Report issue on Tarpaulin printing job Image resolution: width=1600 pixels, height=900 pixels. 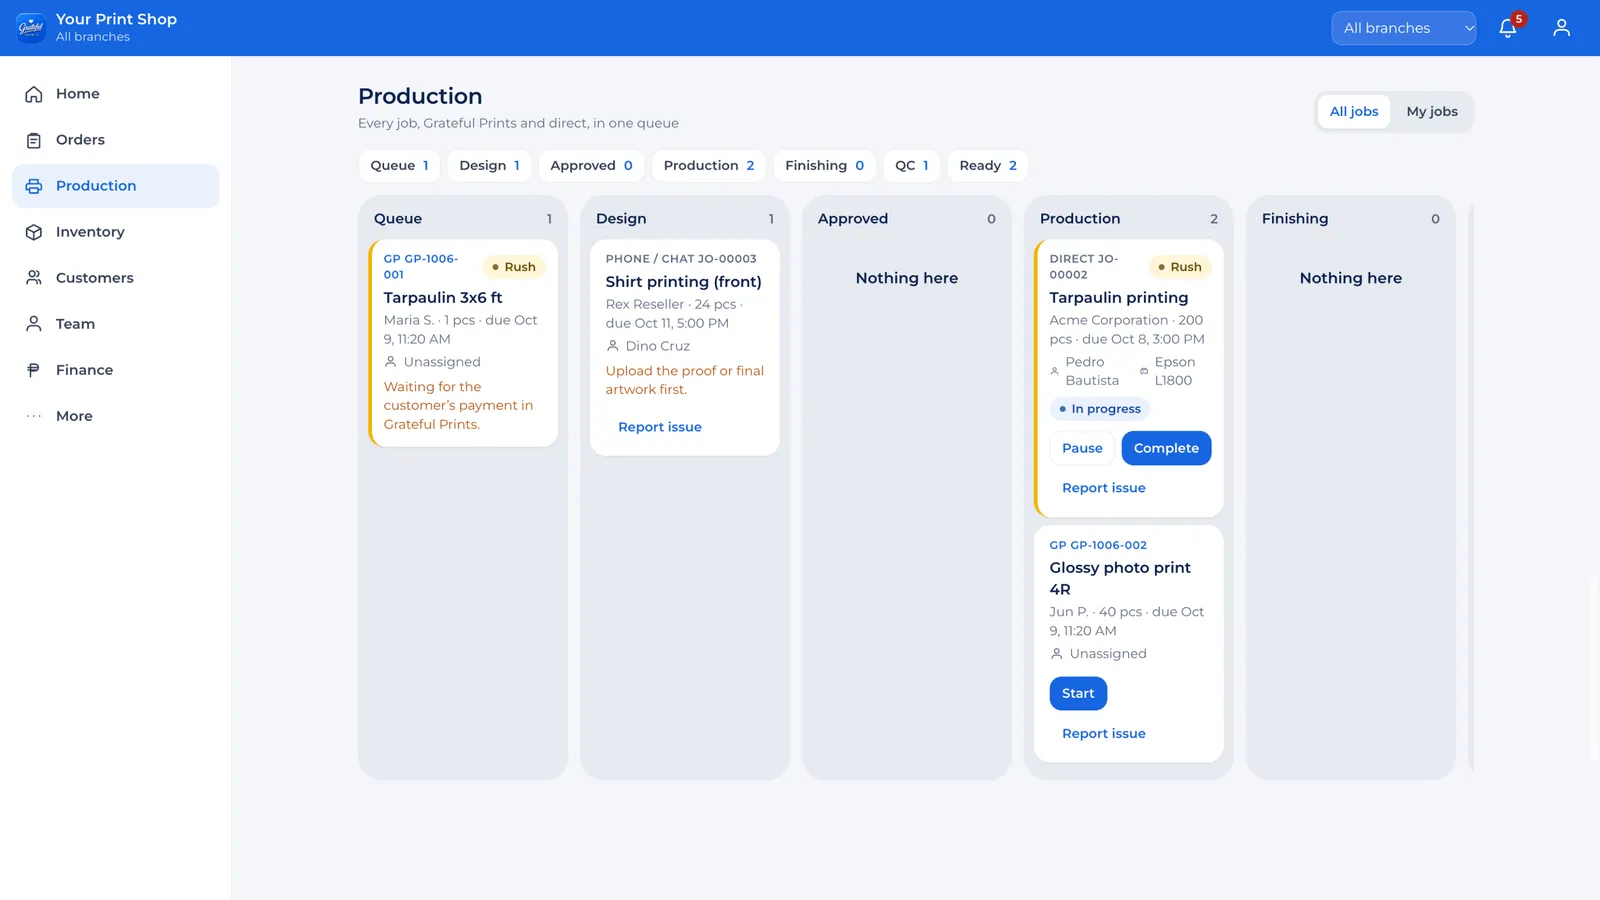[1104, 488]
